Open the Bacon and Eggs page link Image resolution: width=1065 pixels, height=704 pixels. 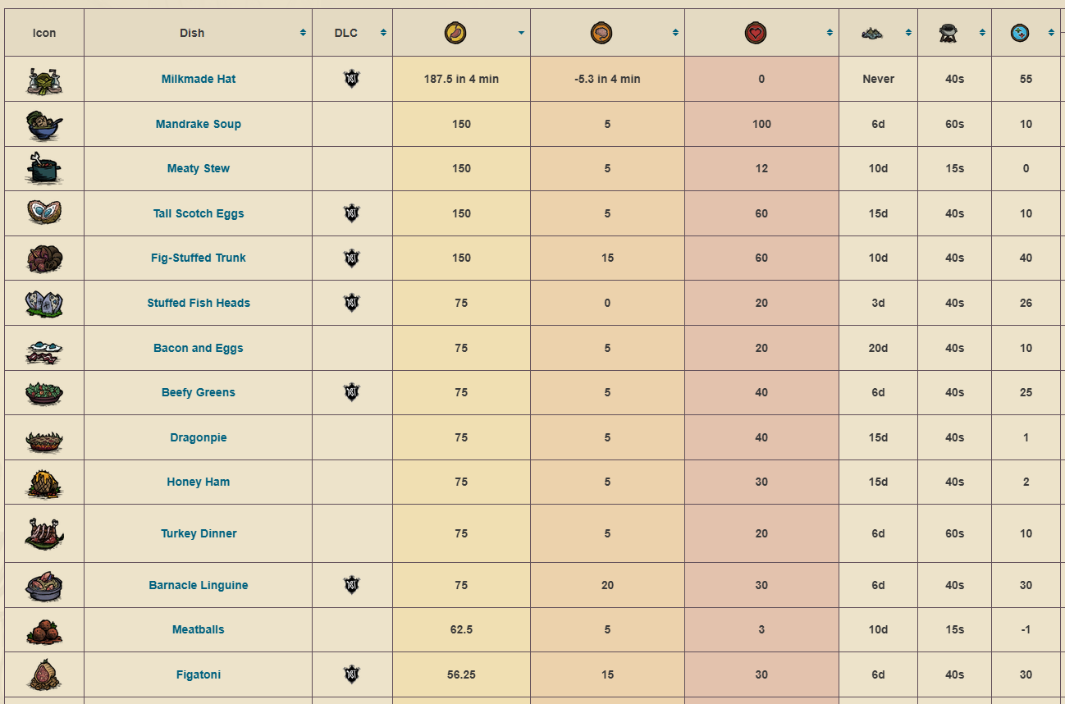pyautogui.click(x=198, y=348)
